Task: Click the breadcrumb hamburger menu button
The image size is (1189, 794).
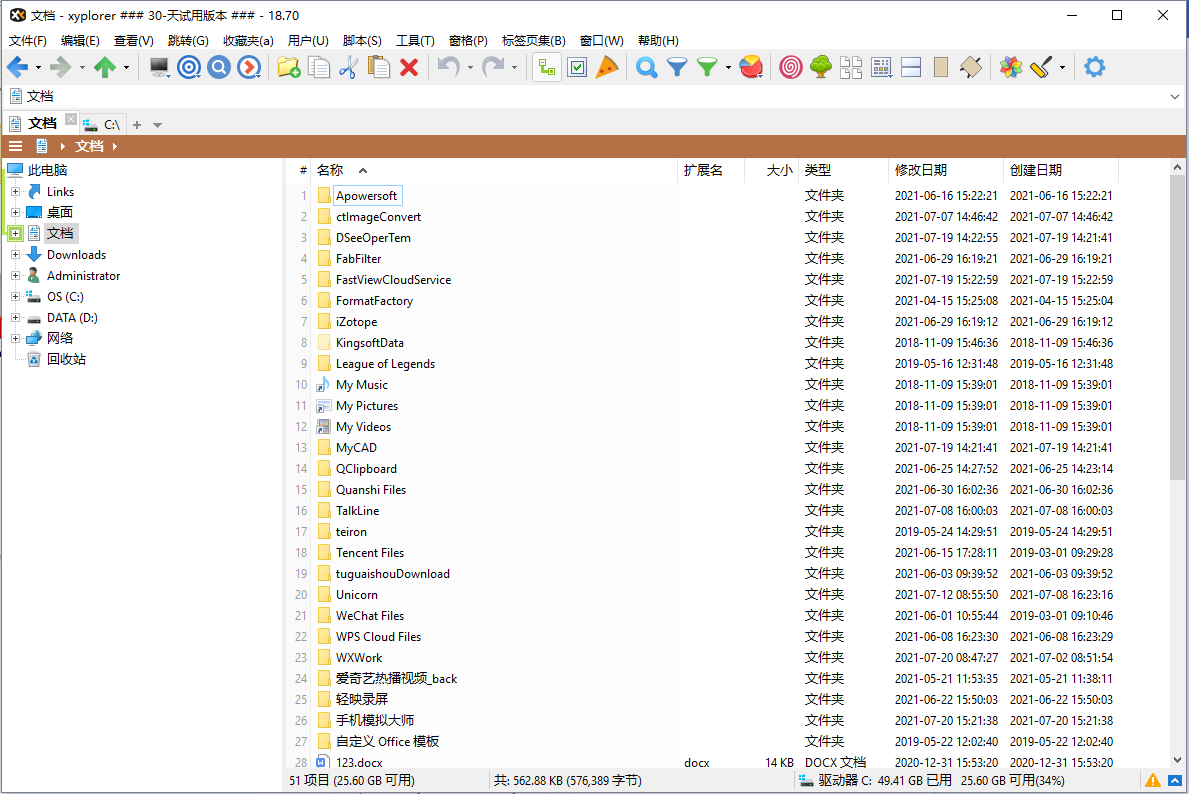Action: (15, 146)
